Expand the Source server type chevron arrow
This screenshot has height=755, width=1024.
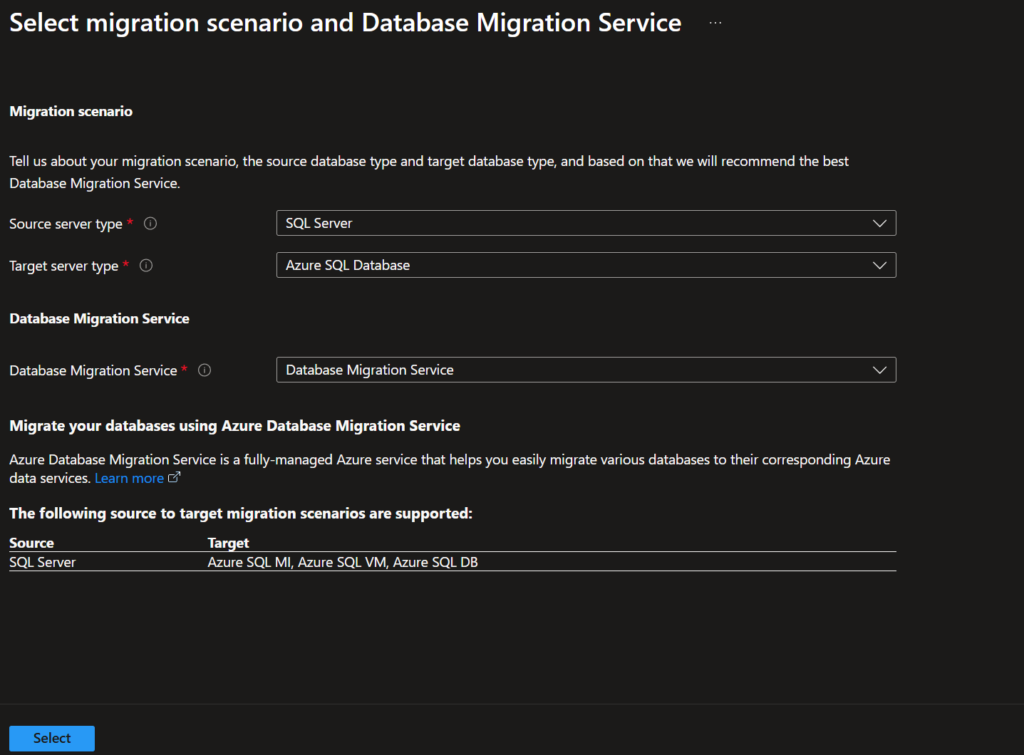(879, 223)
